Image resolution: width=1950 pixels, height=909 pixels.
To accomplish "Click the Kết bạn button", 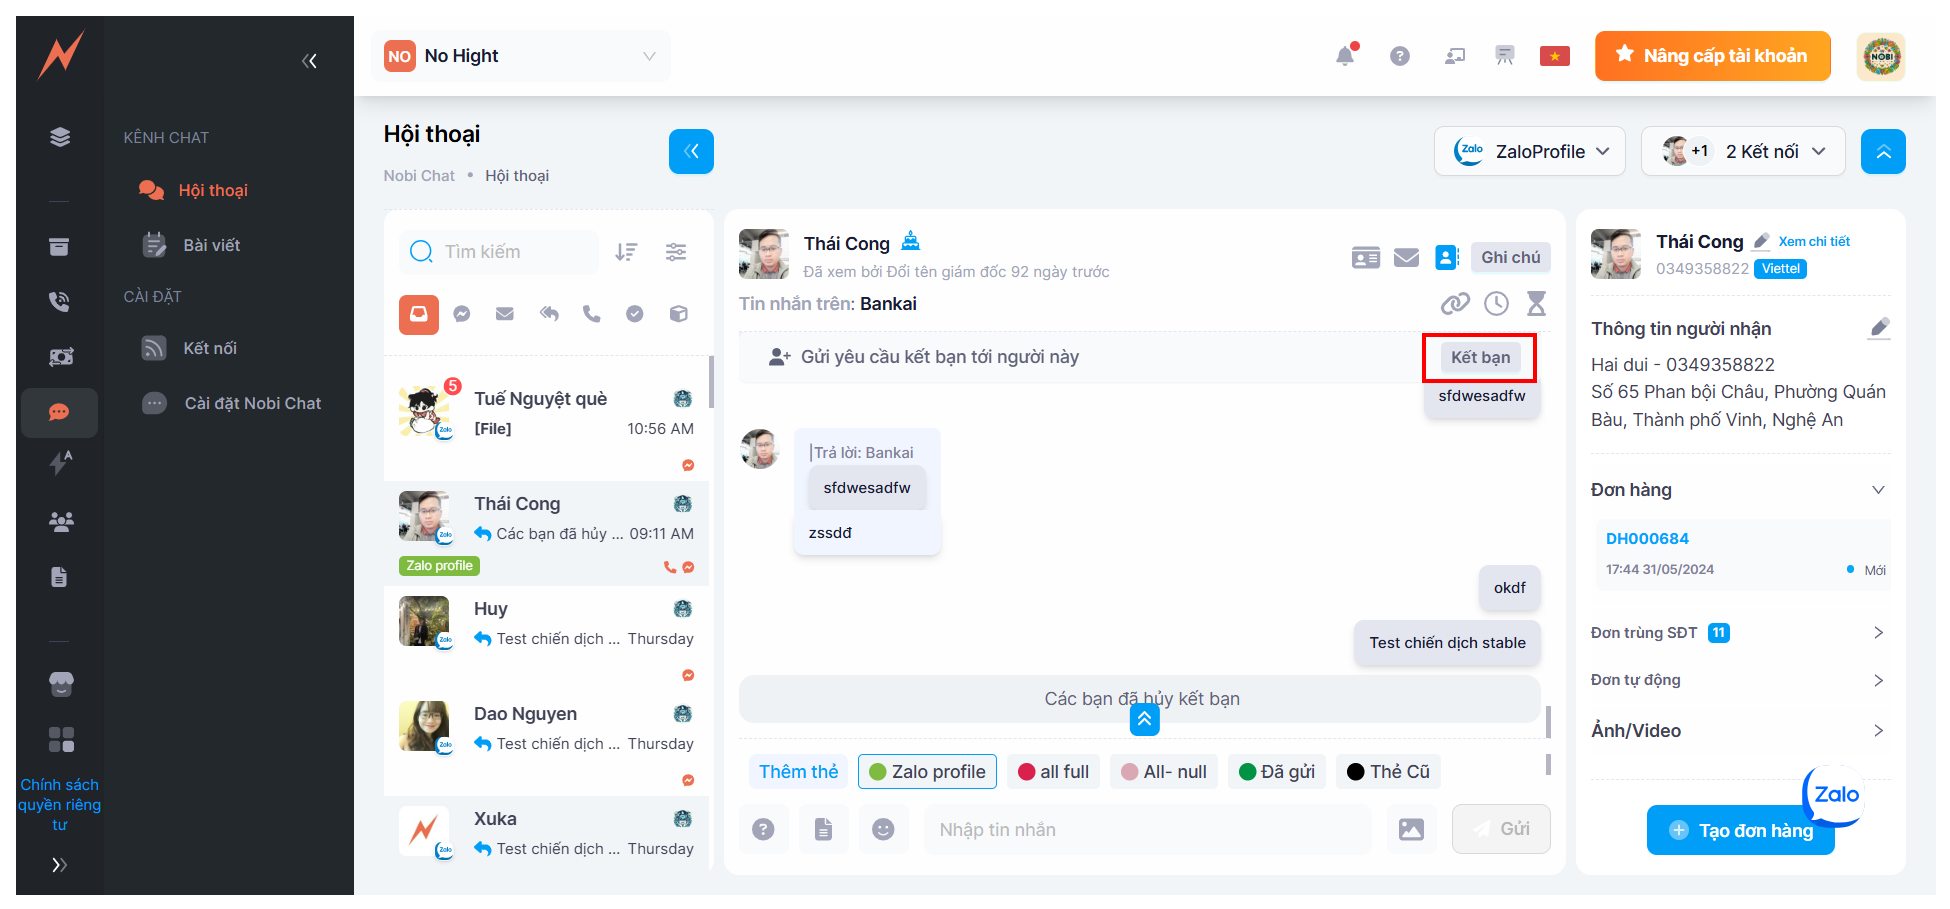I will pyautogui.click(x=1480, y=357).
